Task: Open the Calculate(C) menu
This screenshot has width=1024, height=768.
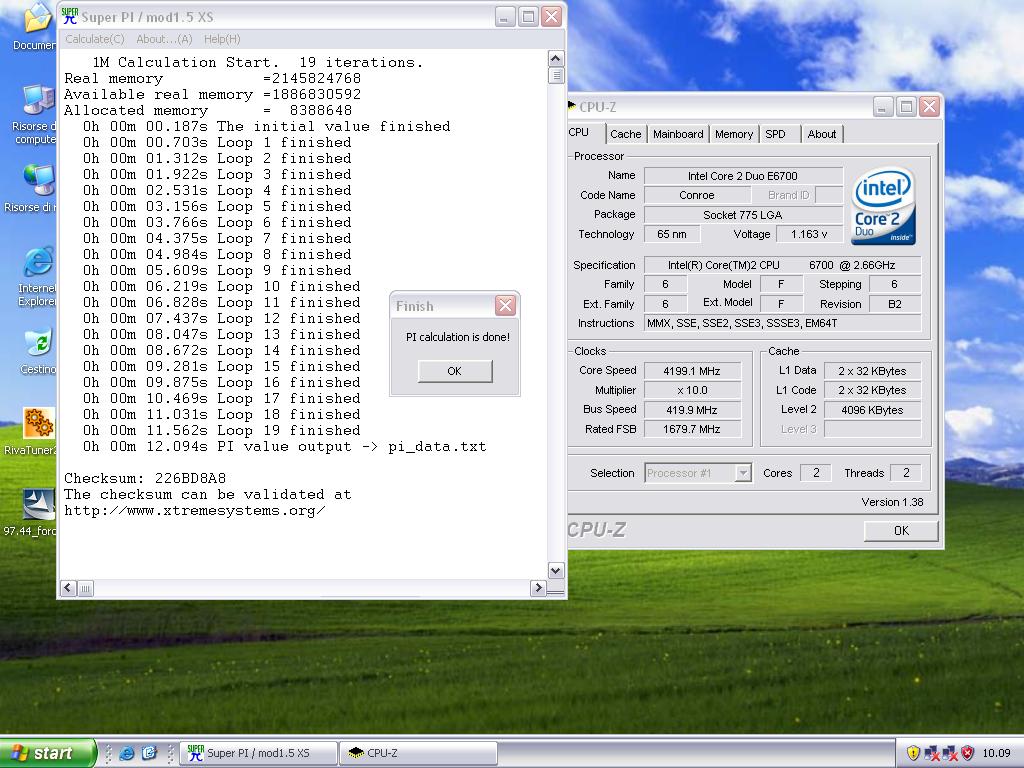Action: [95, 39]
